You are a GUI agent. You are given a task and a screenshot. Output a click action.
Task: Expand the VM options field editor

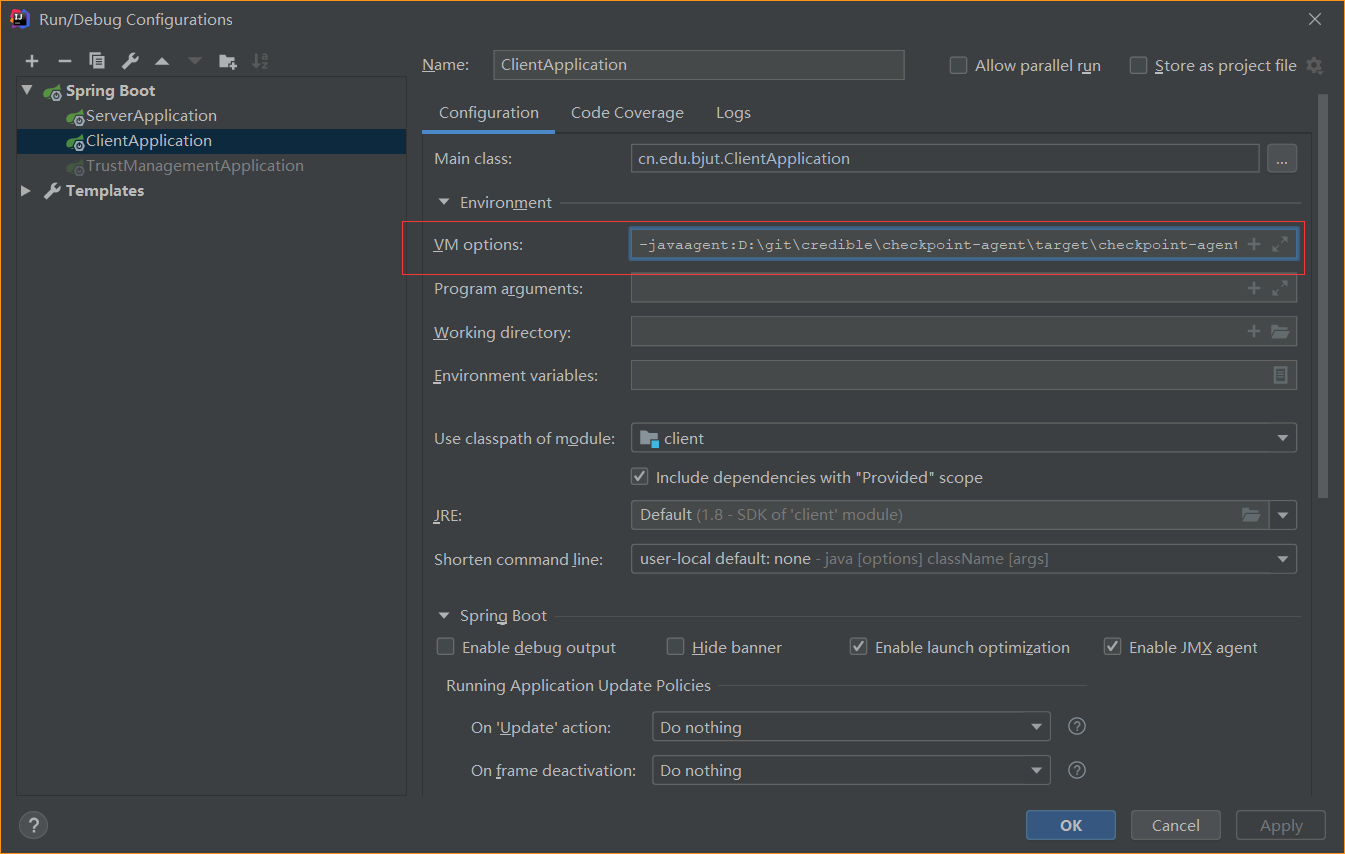tap(1279, 244)
